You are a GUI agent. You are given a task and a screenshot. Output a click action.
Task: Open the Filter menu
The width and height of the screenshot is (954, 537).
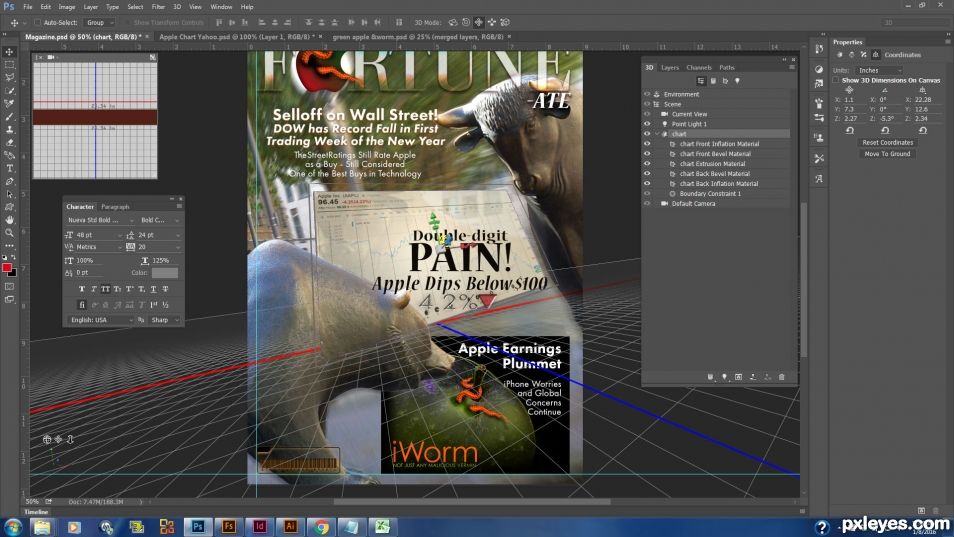click(158, 7)
